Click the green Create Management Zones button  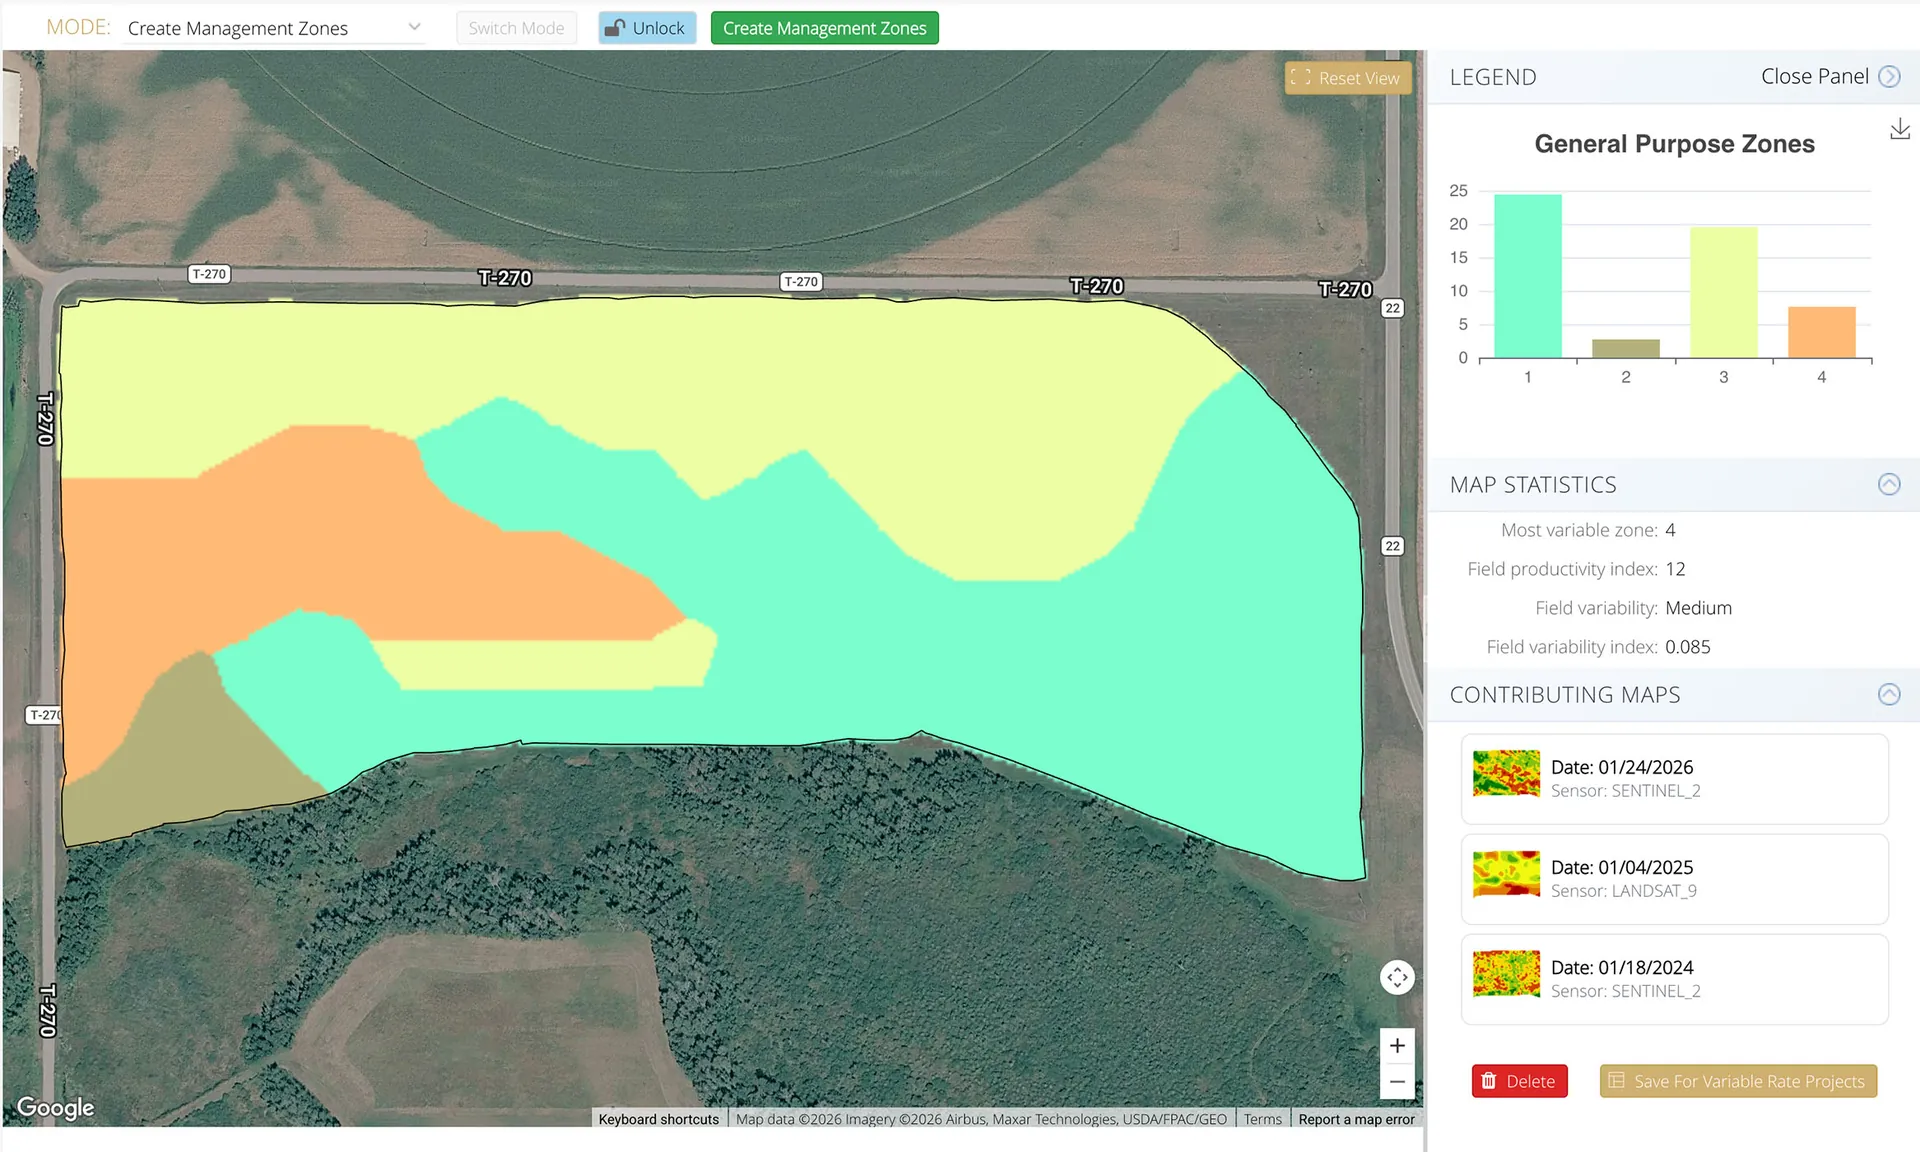(824, 28)
